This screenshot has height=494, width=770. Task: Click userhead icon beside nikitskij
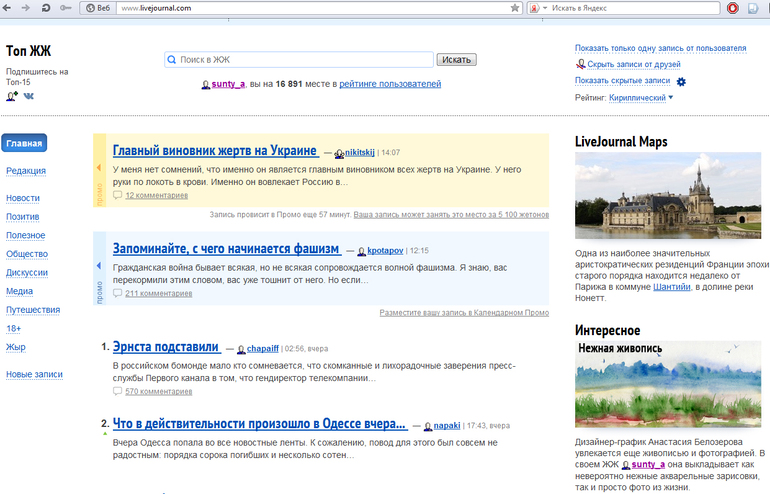click(x=339, y=154)
